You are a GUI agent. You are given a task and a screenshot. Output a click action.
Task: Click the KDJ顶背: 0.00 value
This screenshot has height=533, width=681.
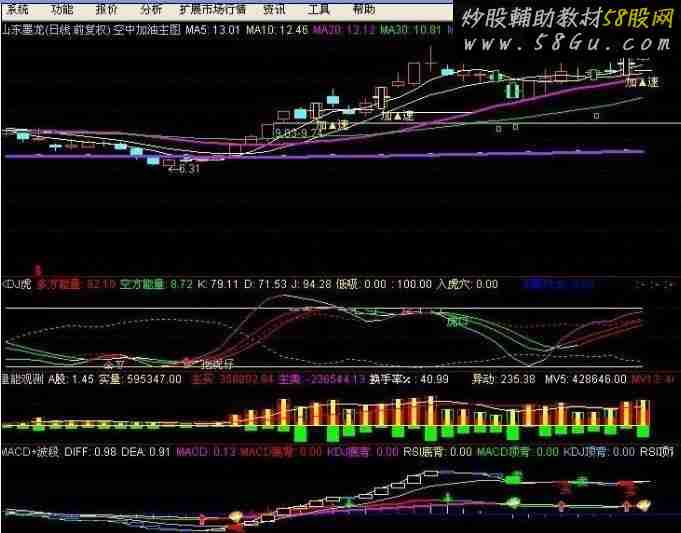coord(599,452)
